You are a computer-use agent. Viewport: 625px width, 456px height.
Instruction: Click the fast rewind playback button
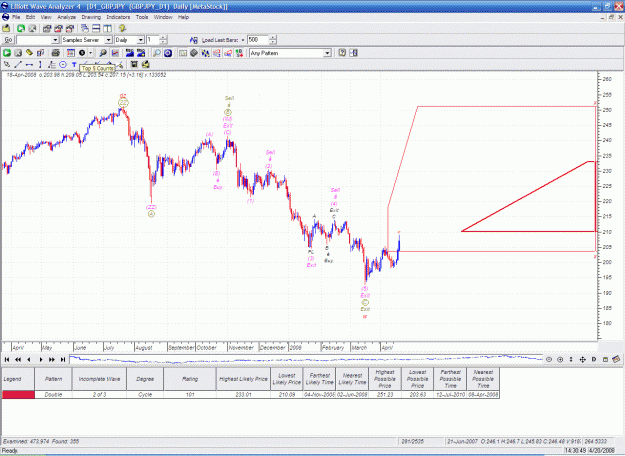pyautogui.click(x=18, y=360)
